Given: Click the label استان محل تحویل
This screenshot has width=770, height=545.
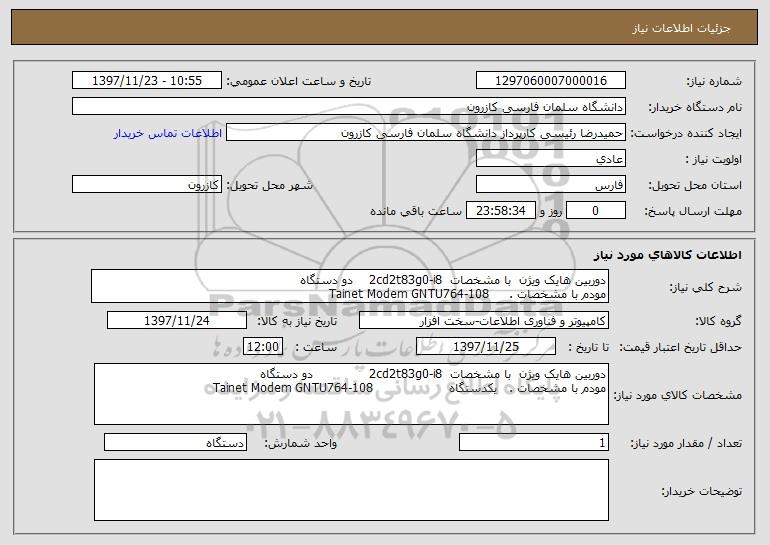Looking at the screenshot, I should click(x=695, y=185).
